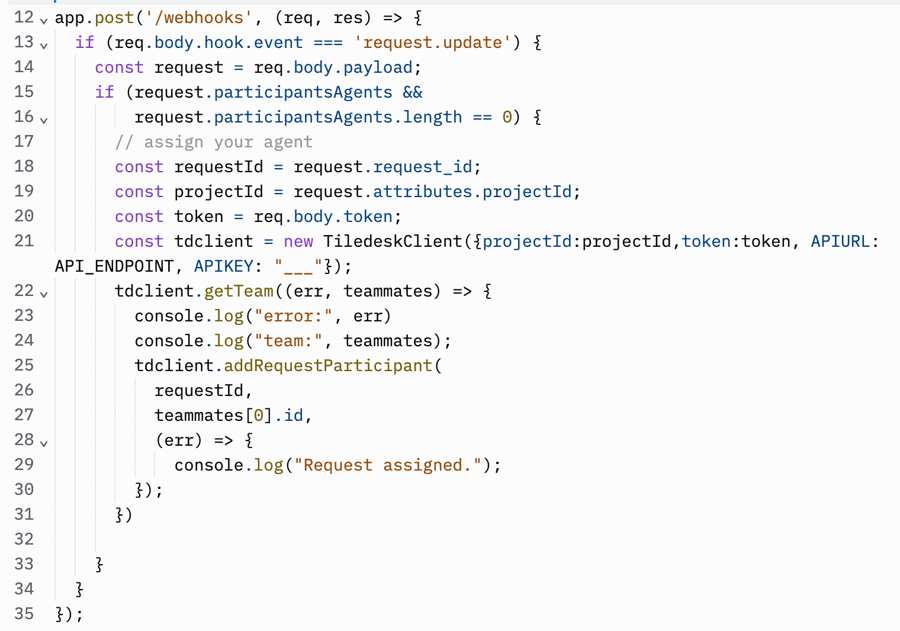
Task: Click the "Request assigned." string
Action: click(x=387, y=465)
